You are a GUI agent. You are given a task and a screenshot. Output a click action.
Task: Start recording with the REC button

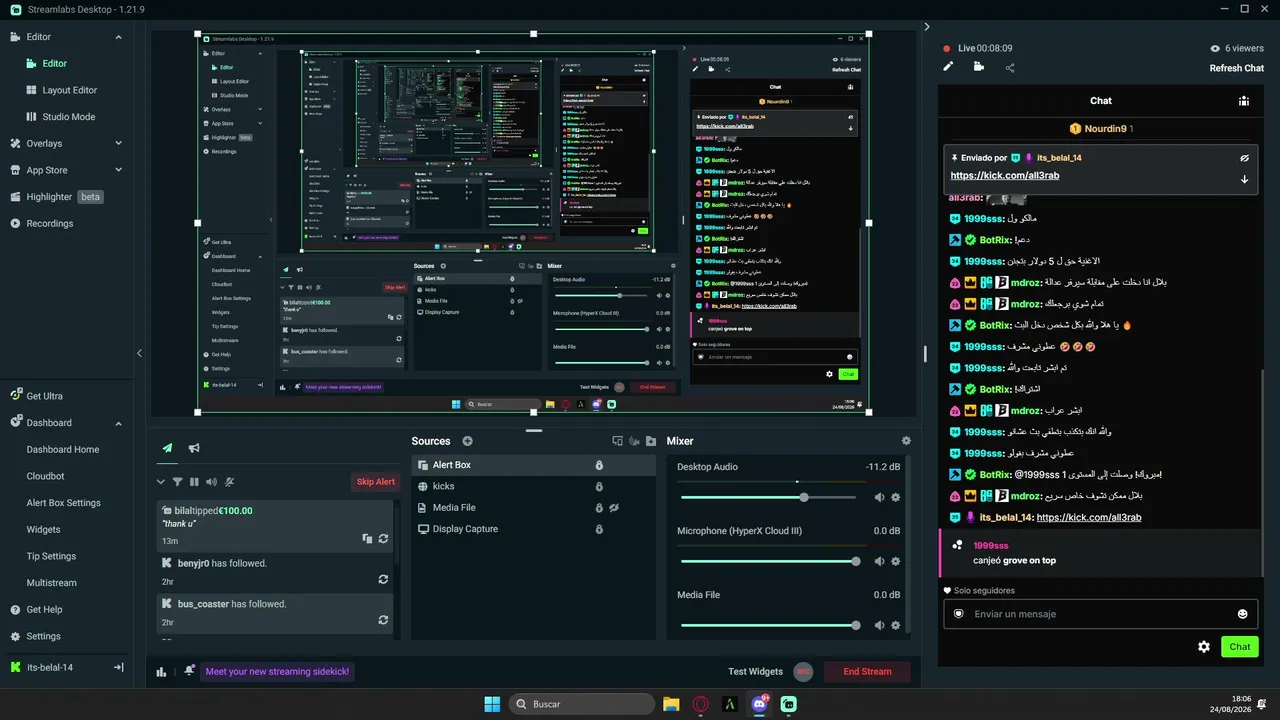click(803, 672)
